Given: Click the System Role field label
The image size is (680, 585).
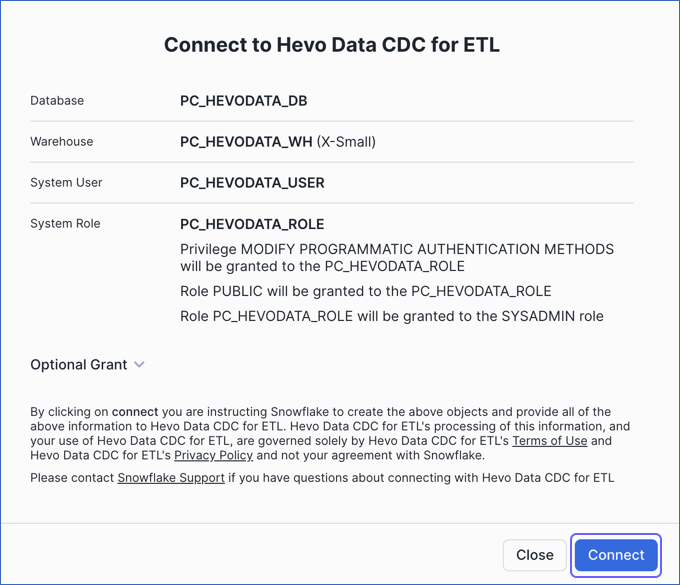Looking at the screenshot, I should coord(65,224).
